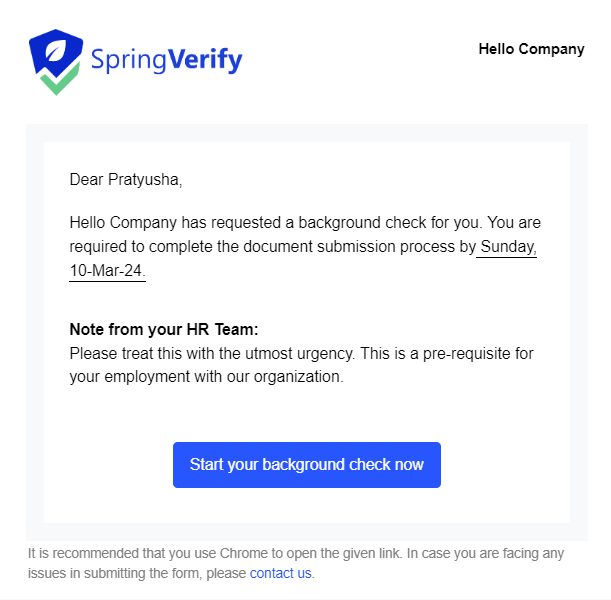Image resolution: width=611 pixels, height=600 pixels.
Task: Click the "Dear Pratyusha," greeting
Action: [126, 180]
